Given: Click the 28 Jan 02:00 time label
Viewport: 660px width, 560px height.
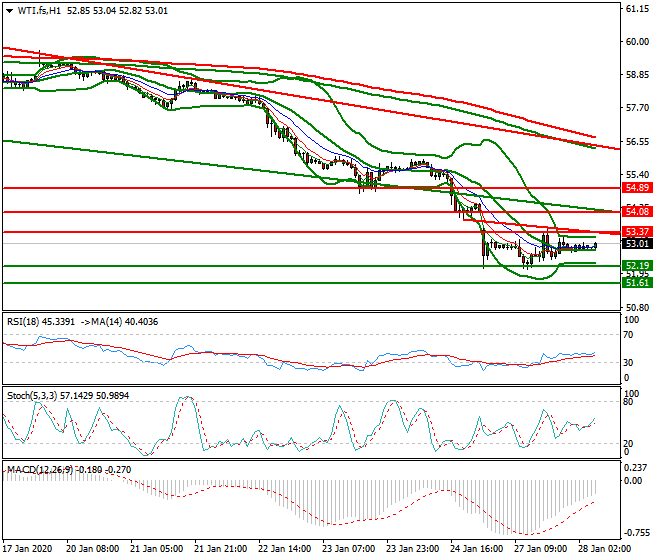Looking at the screenshot, I should (604, 549).
